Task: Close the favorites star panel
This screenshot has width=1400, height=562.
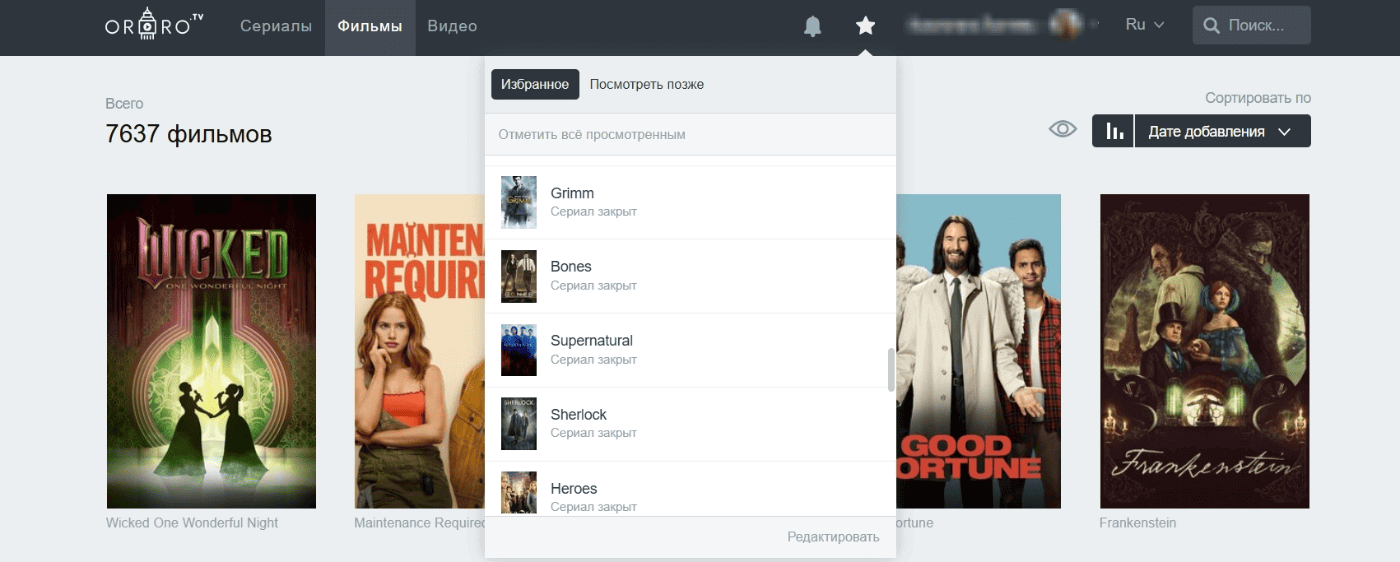Action: (866, 26)
